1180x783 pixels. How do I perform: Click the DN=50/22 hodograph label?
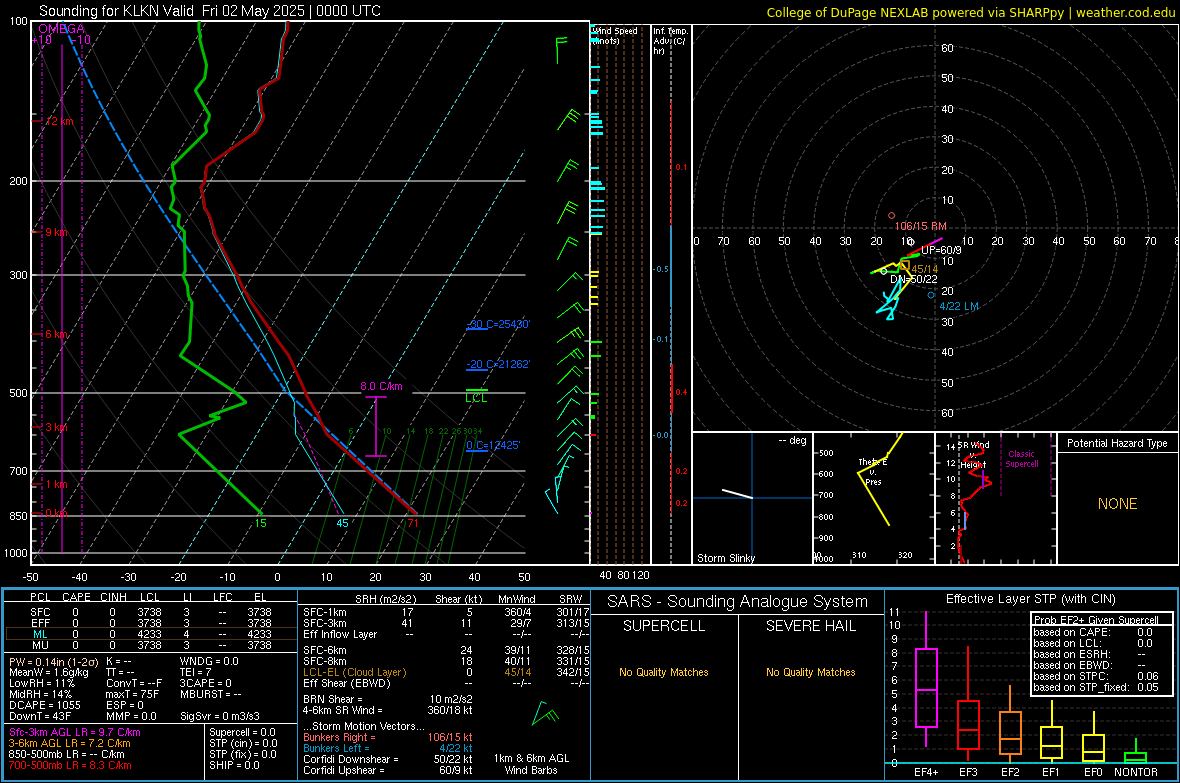click(x=914, y=279)
